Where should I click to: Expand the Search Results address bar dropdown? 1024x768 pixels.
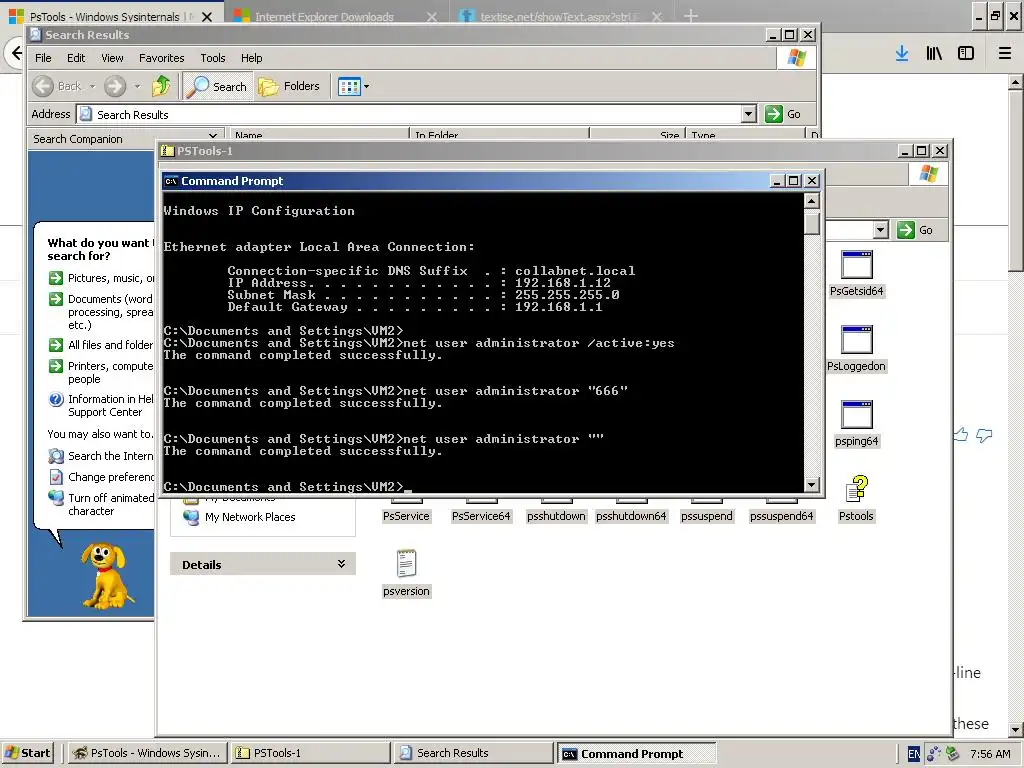click(749, 114)
